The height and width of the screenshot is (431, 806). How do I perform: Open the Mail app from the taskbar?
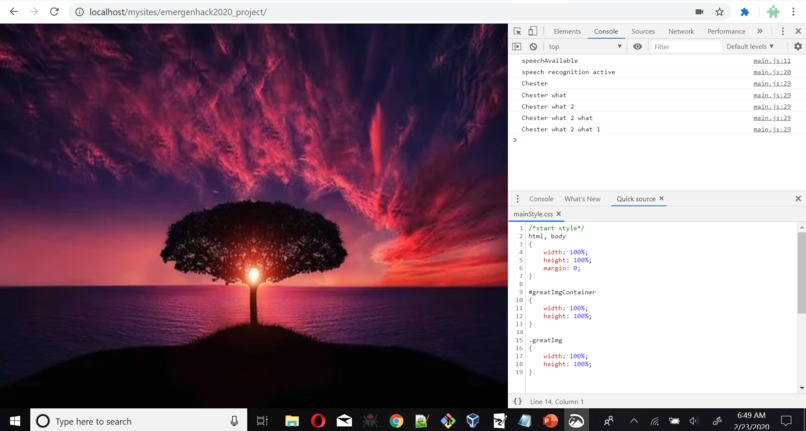click(x=344, y=421)
